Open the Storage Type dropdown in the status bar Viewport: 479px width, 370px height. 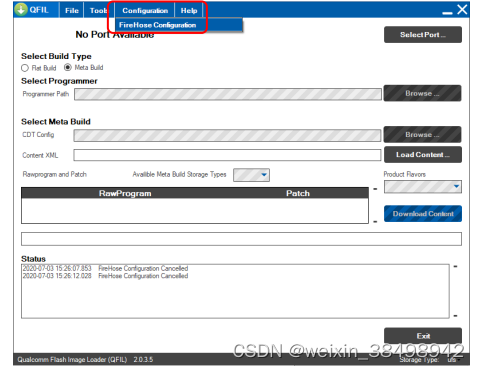coord(453,360)
